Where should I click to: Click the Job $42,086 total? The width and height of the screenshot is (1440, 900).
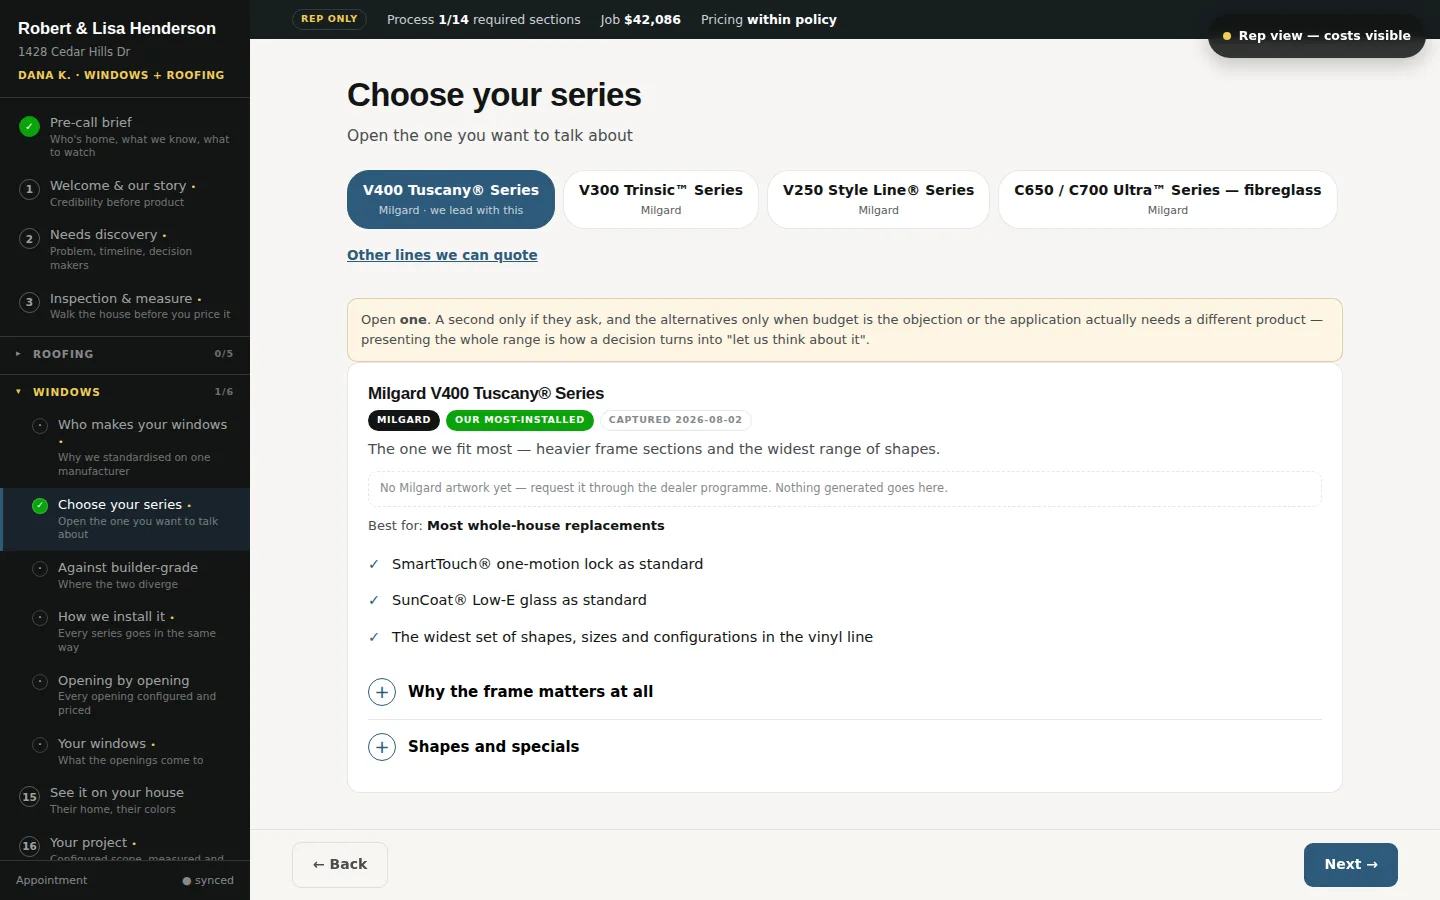point(641,20)
